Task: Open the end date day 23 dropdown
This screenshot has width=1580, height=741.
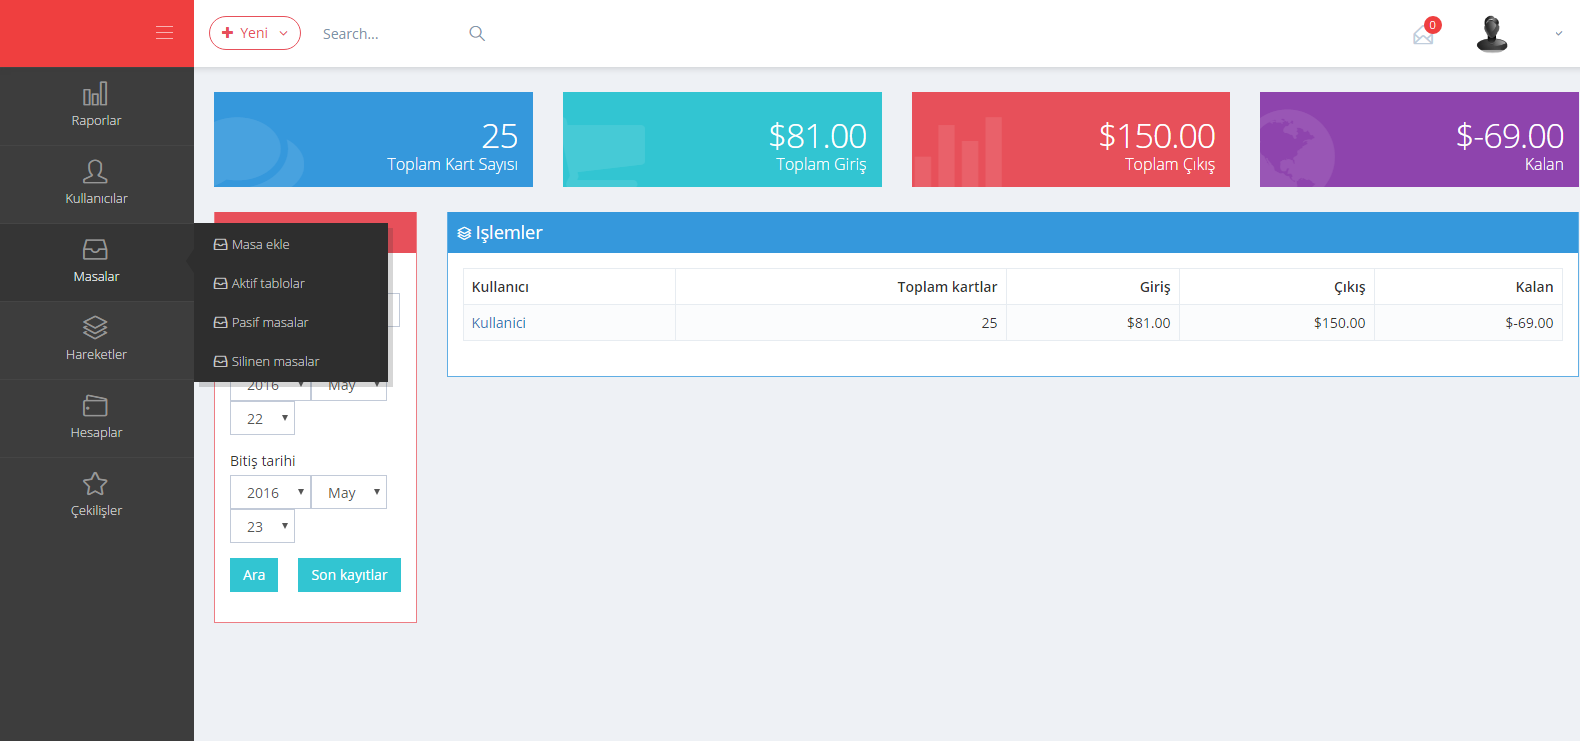Action: click(x=262, y=526)
